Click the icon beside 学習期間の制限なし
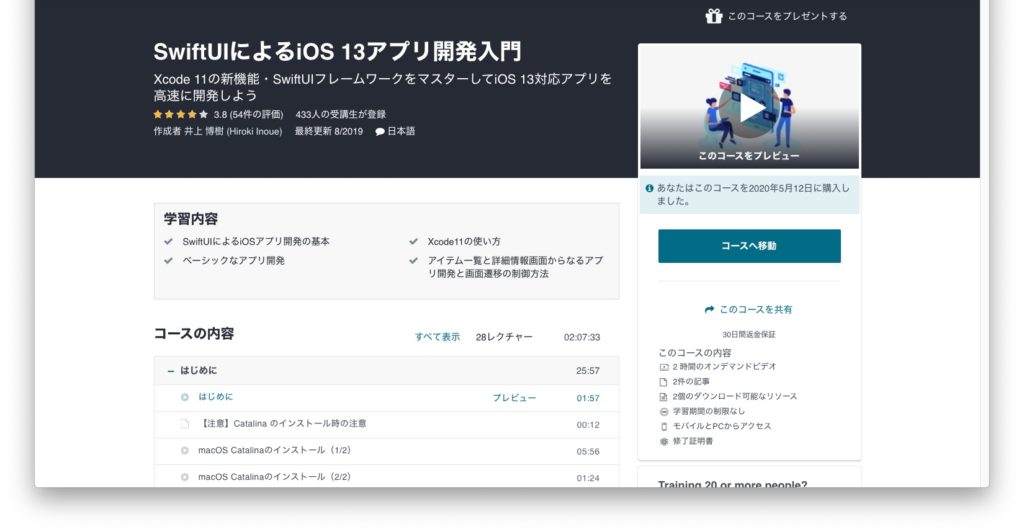 click(x=664, y=412)
